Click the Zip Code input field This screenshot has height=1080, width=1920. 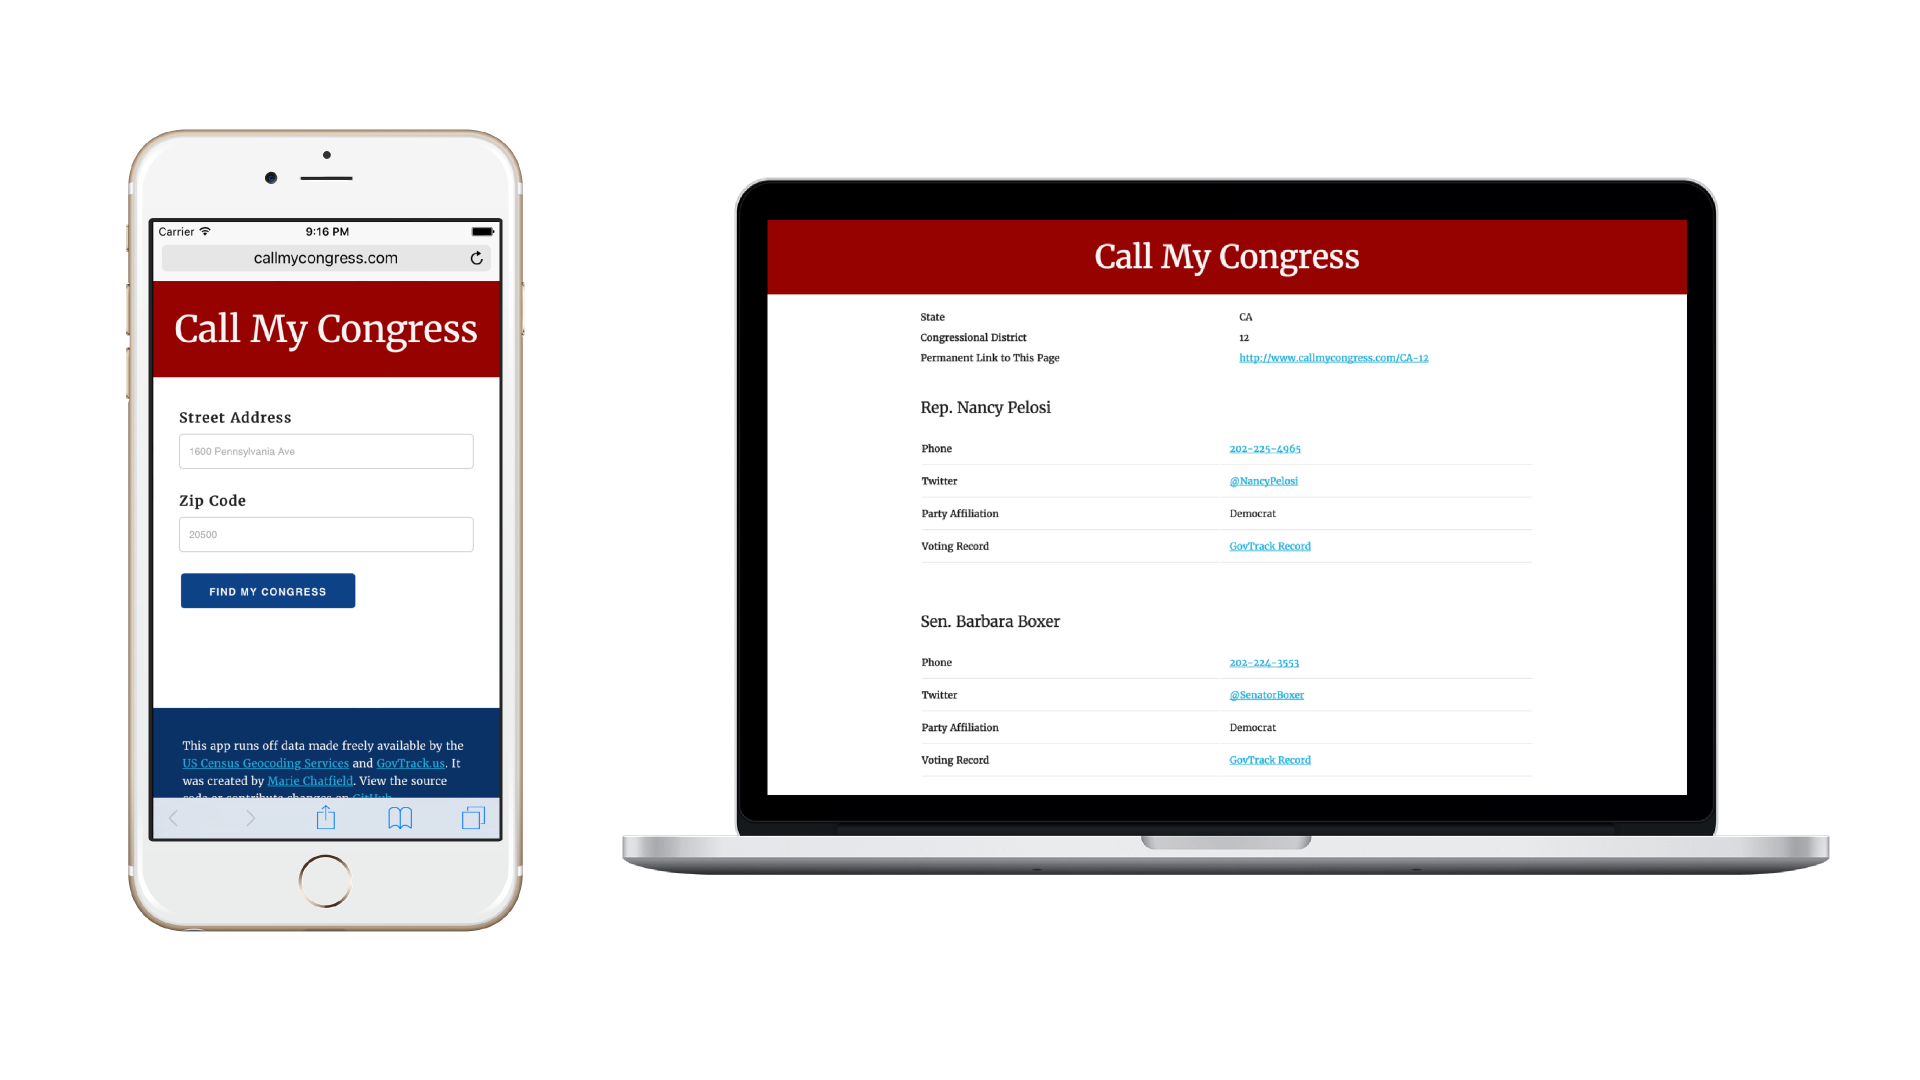coord(326,533)
